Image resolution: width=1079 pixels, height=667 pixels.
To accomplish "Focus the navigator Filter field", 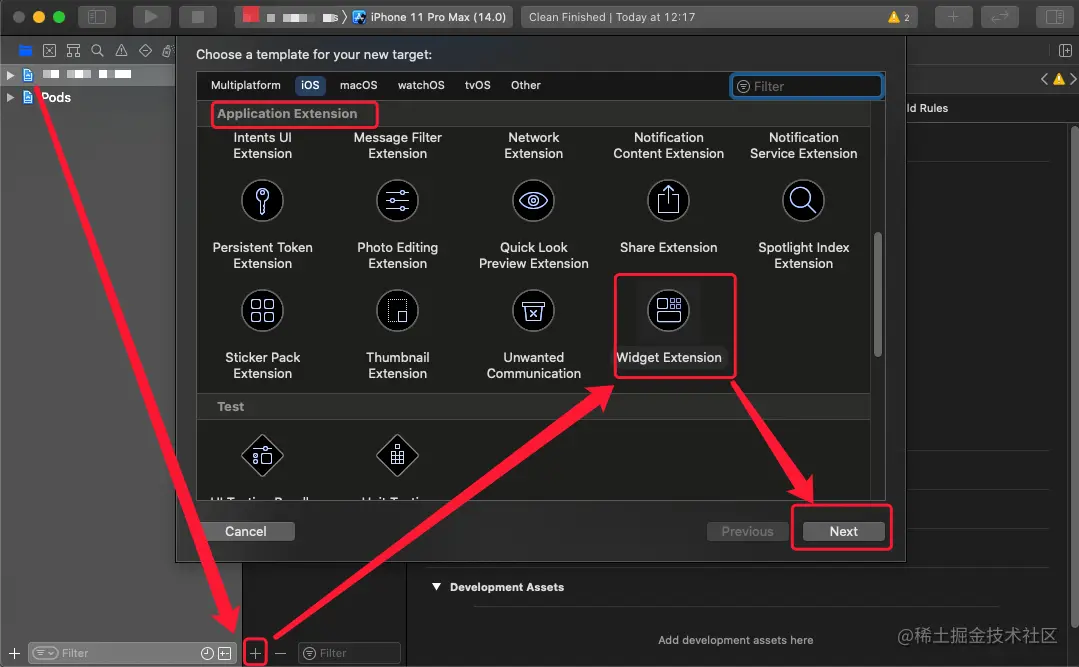I will [x=132, y=653].
